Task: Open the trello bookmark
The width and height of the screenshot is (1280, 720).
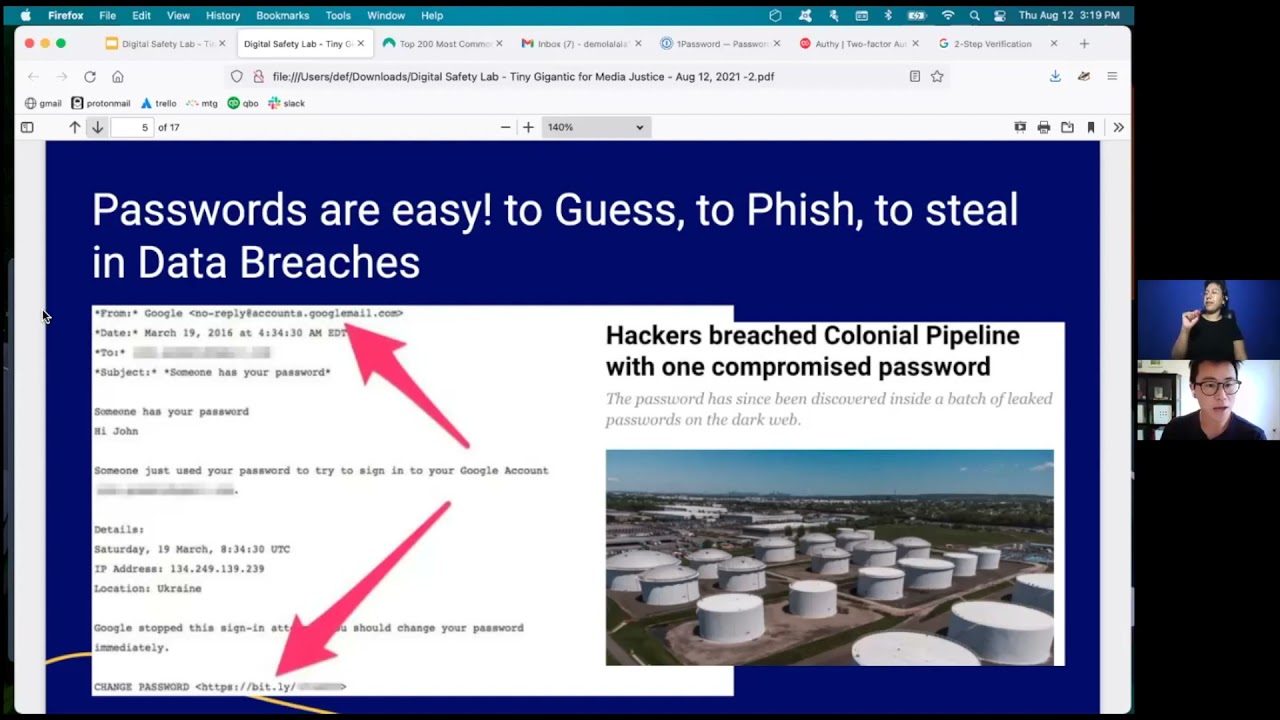Action: click(x=158, y=103)
